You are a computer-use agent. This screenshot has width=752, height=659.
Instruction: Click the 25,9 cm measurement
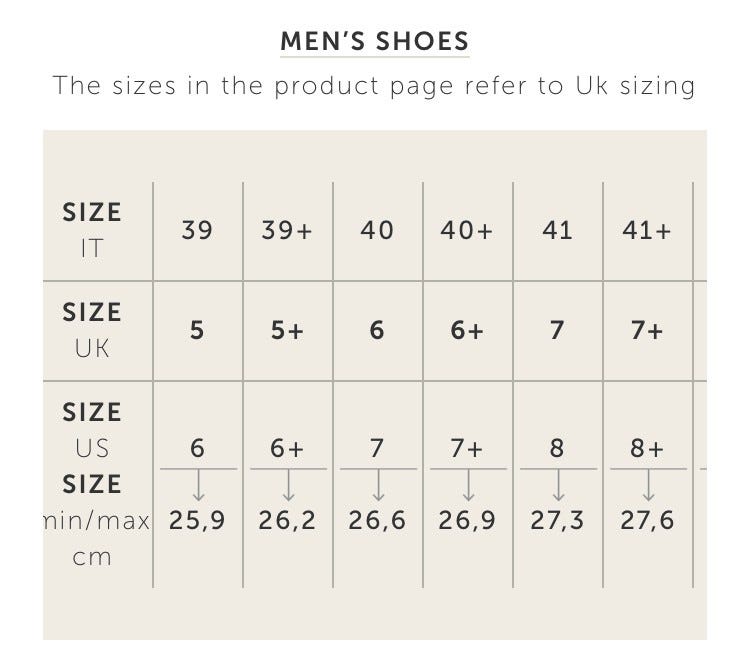click(x=198, y=520)
